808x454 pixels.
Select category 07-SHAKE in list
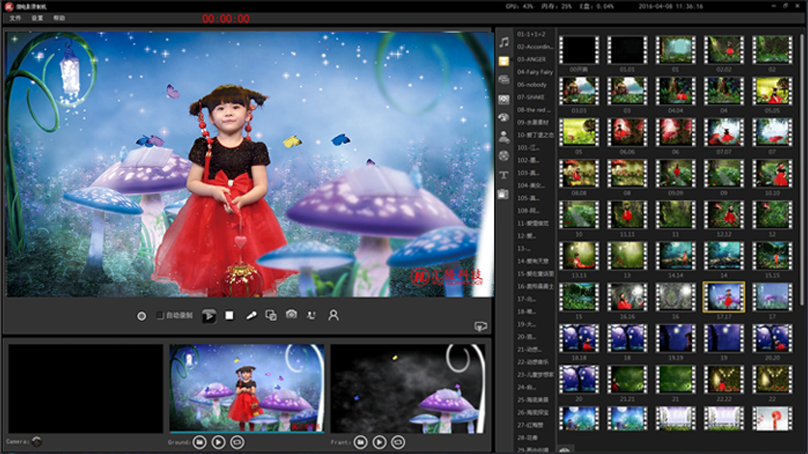531,97
